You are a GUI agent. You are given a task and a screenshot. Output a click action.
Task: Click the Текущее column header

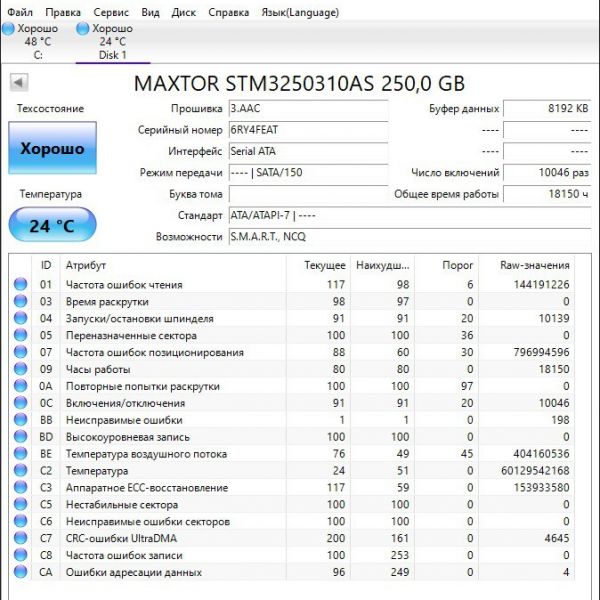tap(318, 265)
